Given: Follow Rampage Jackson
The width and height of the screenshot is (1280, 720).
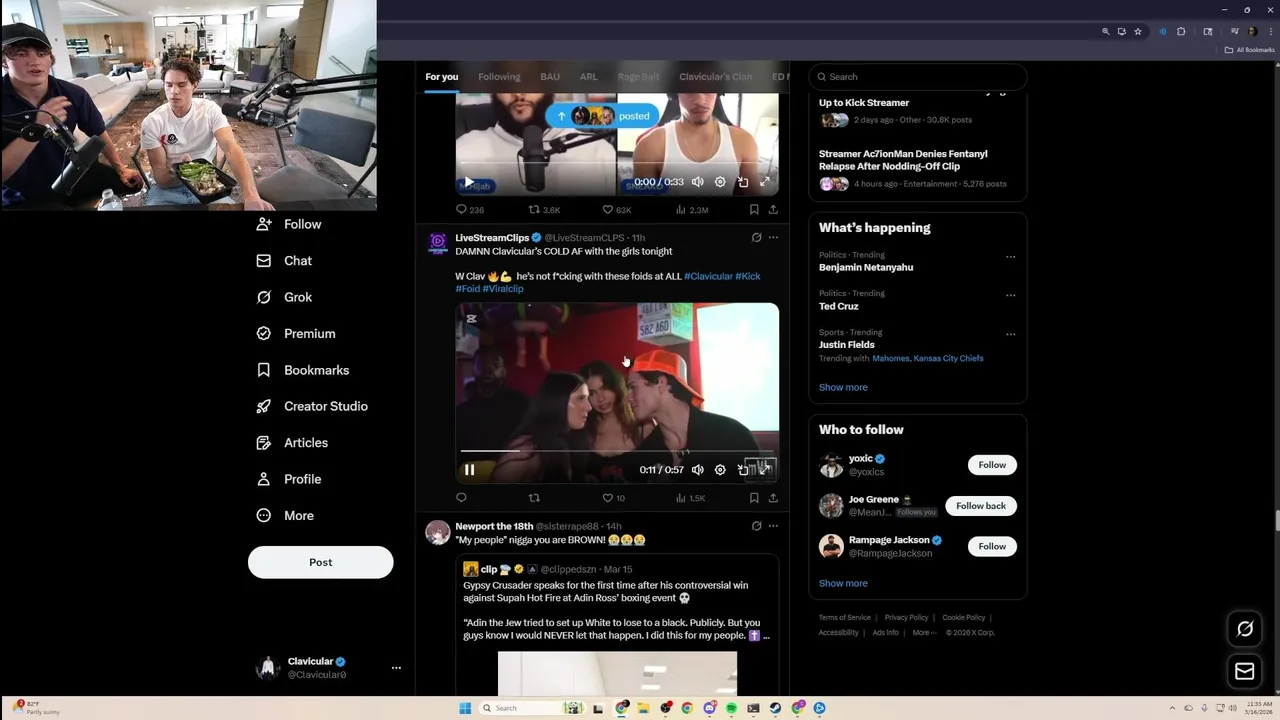Looking at the screenshot, I should click(992, 546).
